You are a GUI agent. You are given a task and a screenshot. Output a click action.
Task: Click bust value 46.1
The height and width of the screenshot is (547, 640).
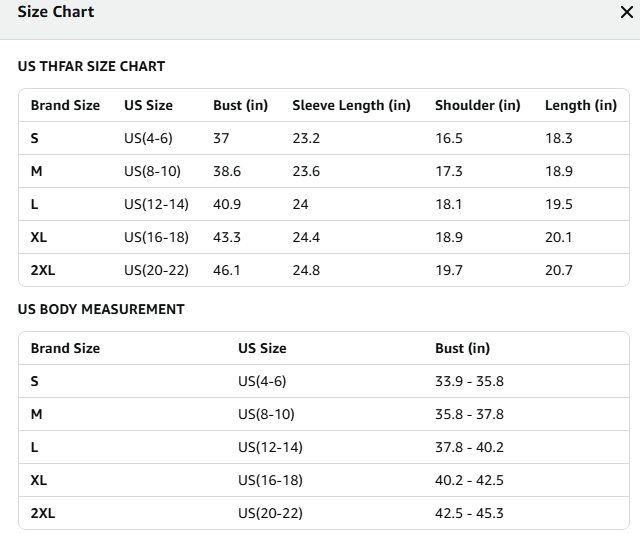[x=227, y=271]
